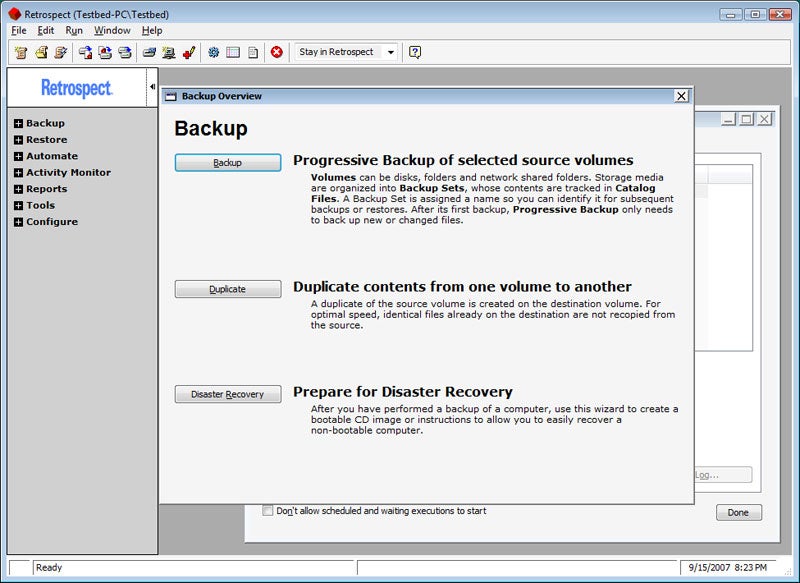Click the large 'Backup' page title
This screenshot has height=583, width=800.
point(211,129)
